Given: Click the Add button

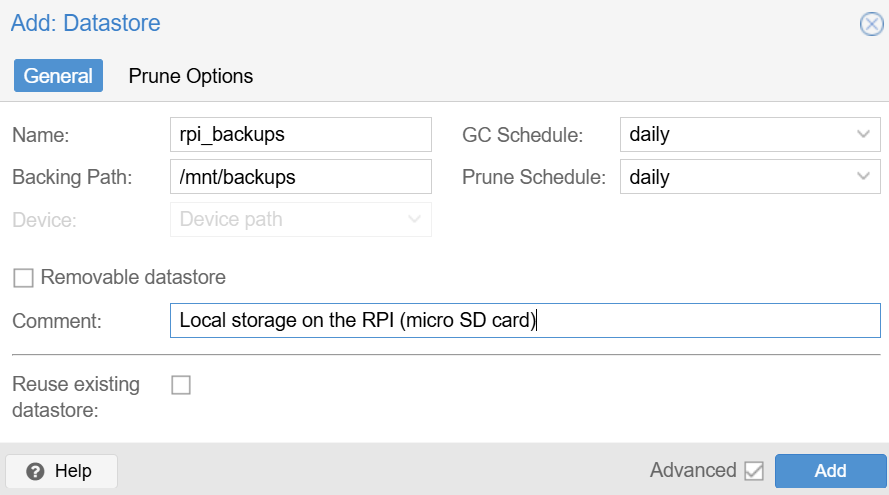Looking at the screenshot, I should click(830, 471).
